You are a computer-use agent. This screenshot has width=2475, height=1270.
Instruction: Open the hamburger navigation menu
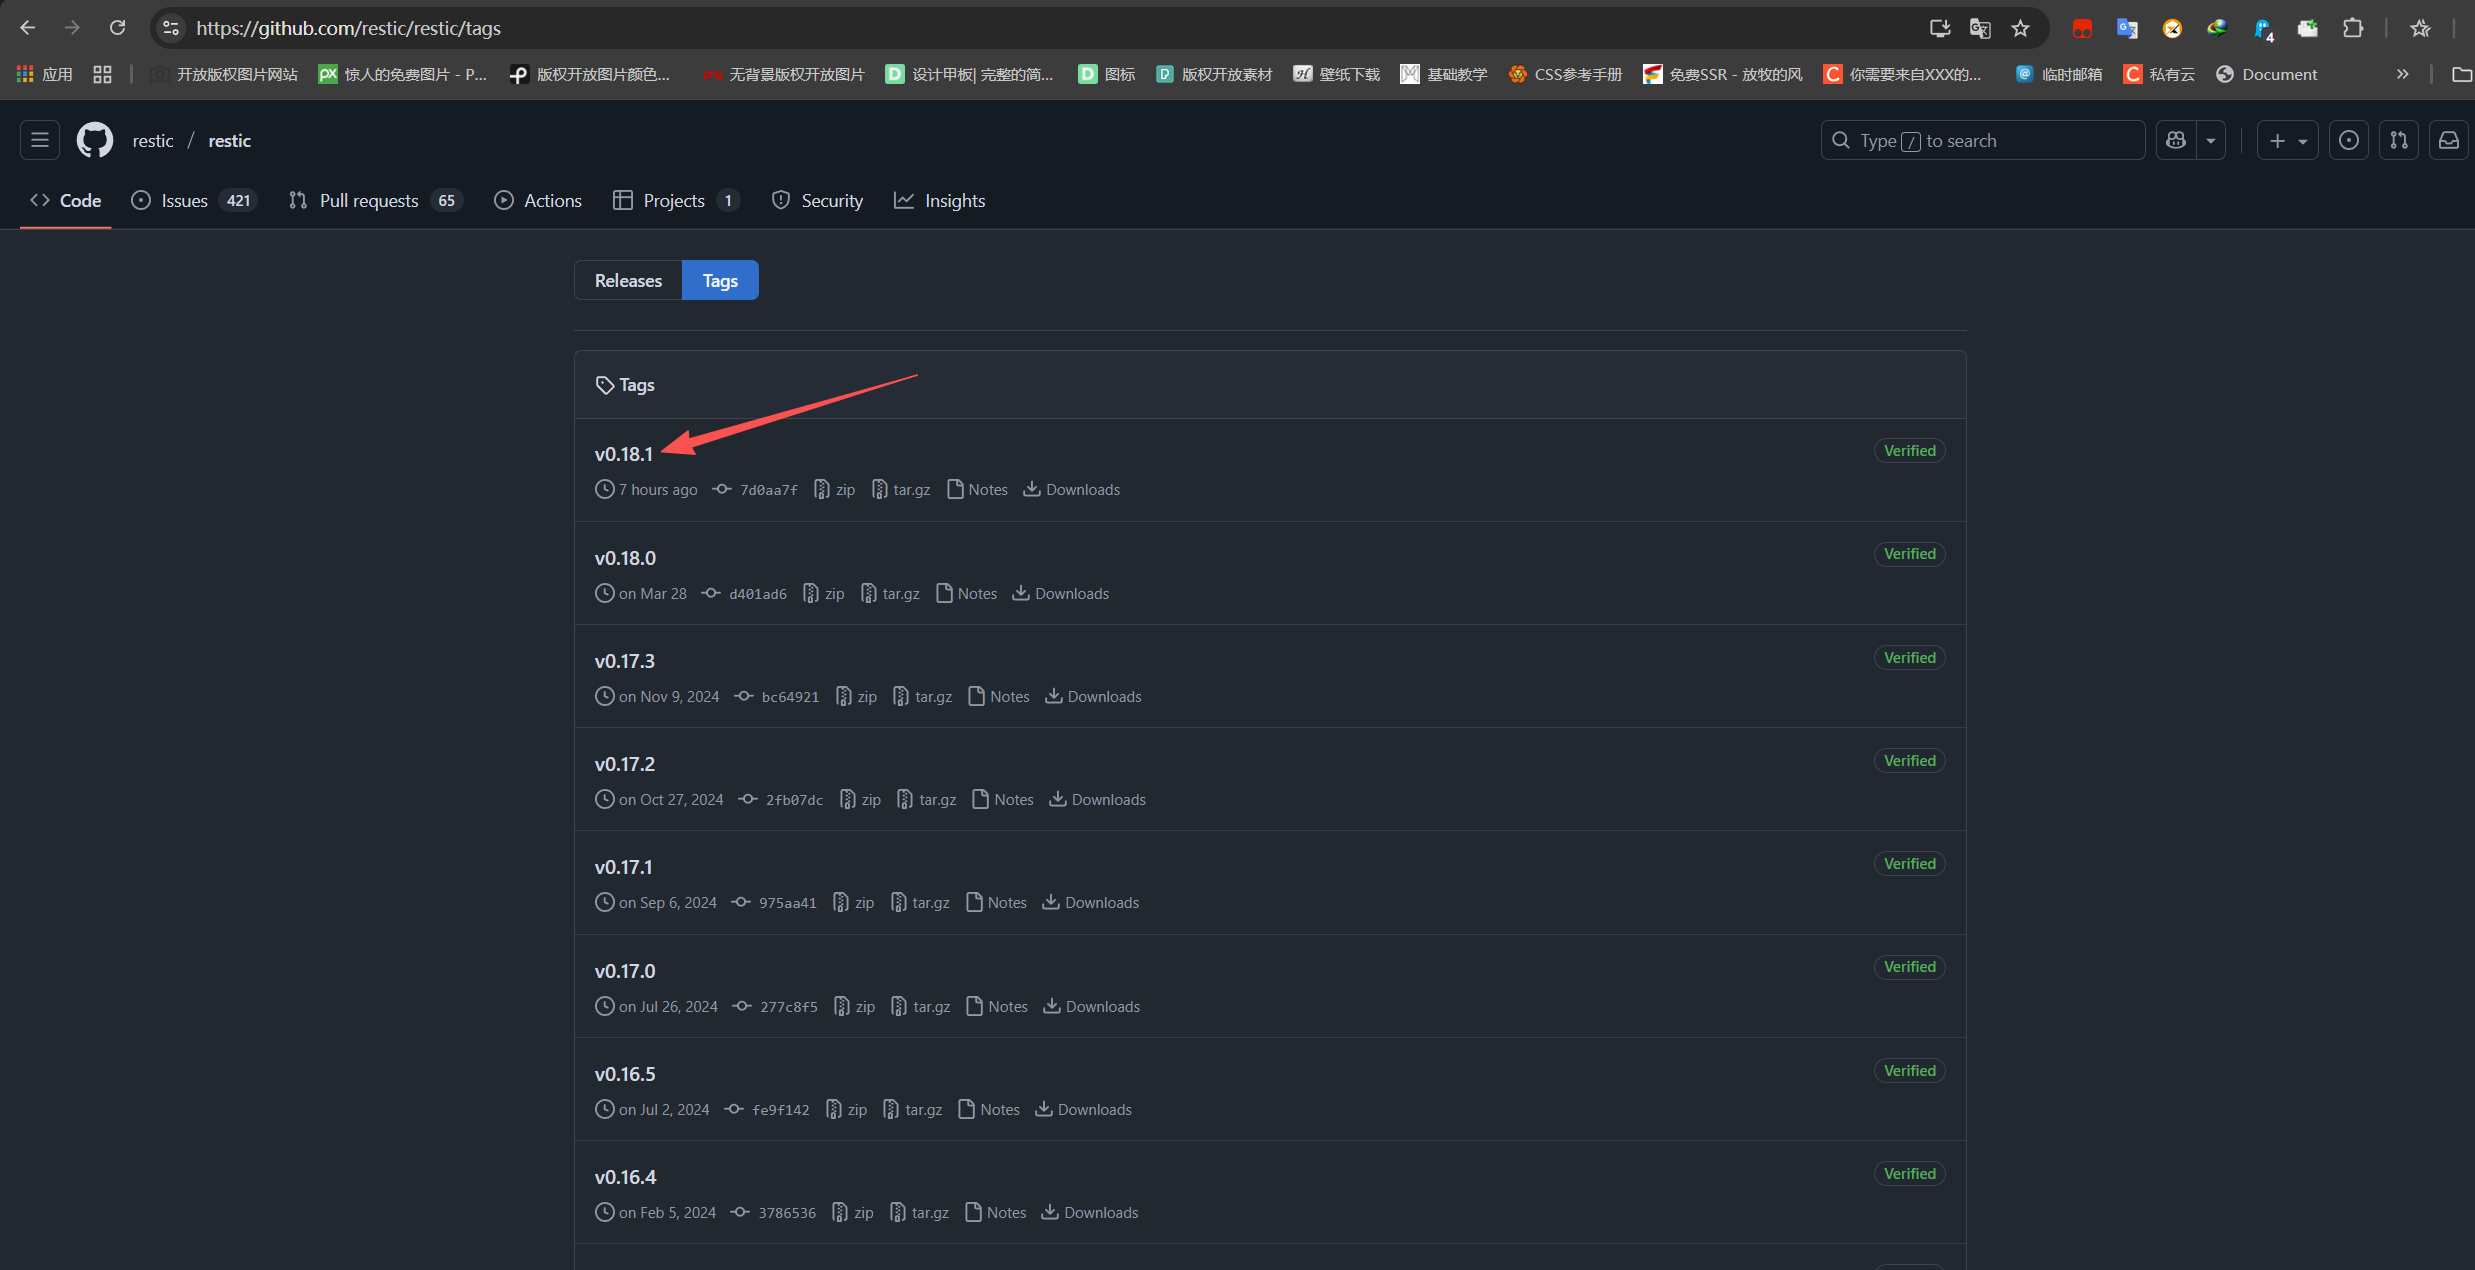[40, 140]
